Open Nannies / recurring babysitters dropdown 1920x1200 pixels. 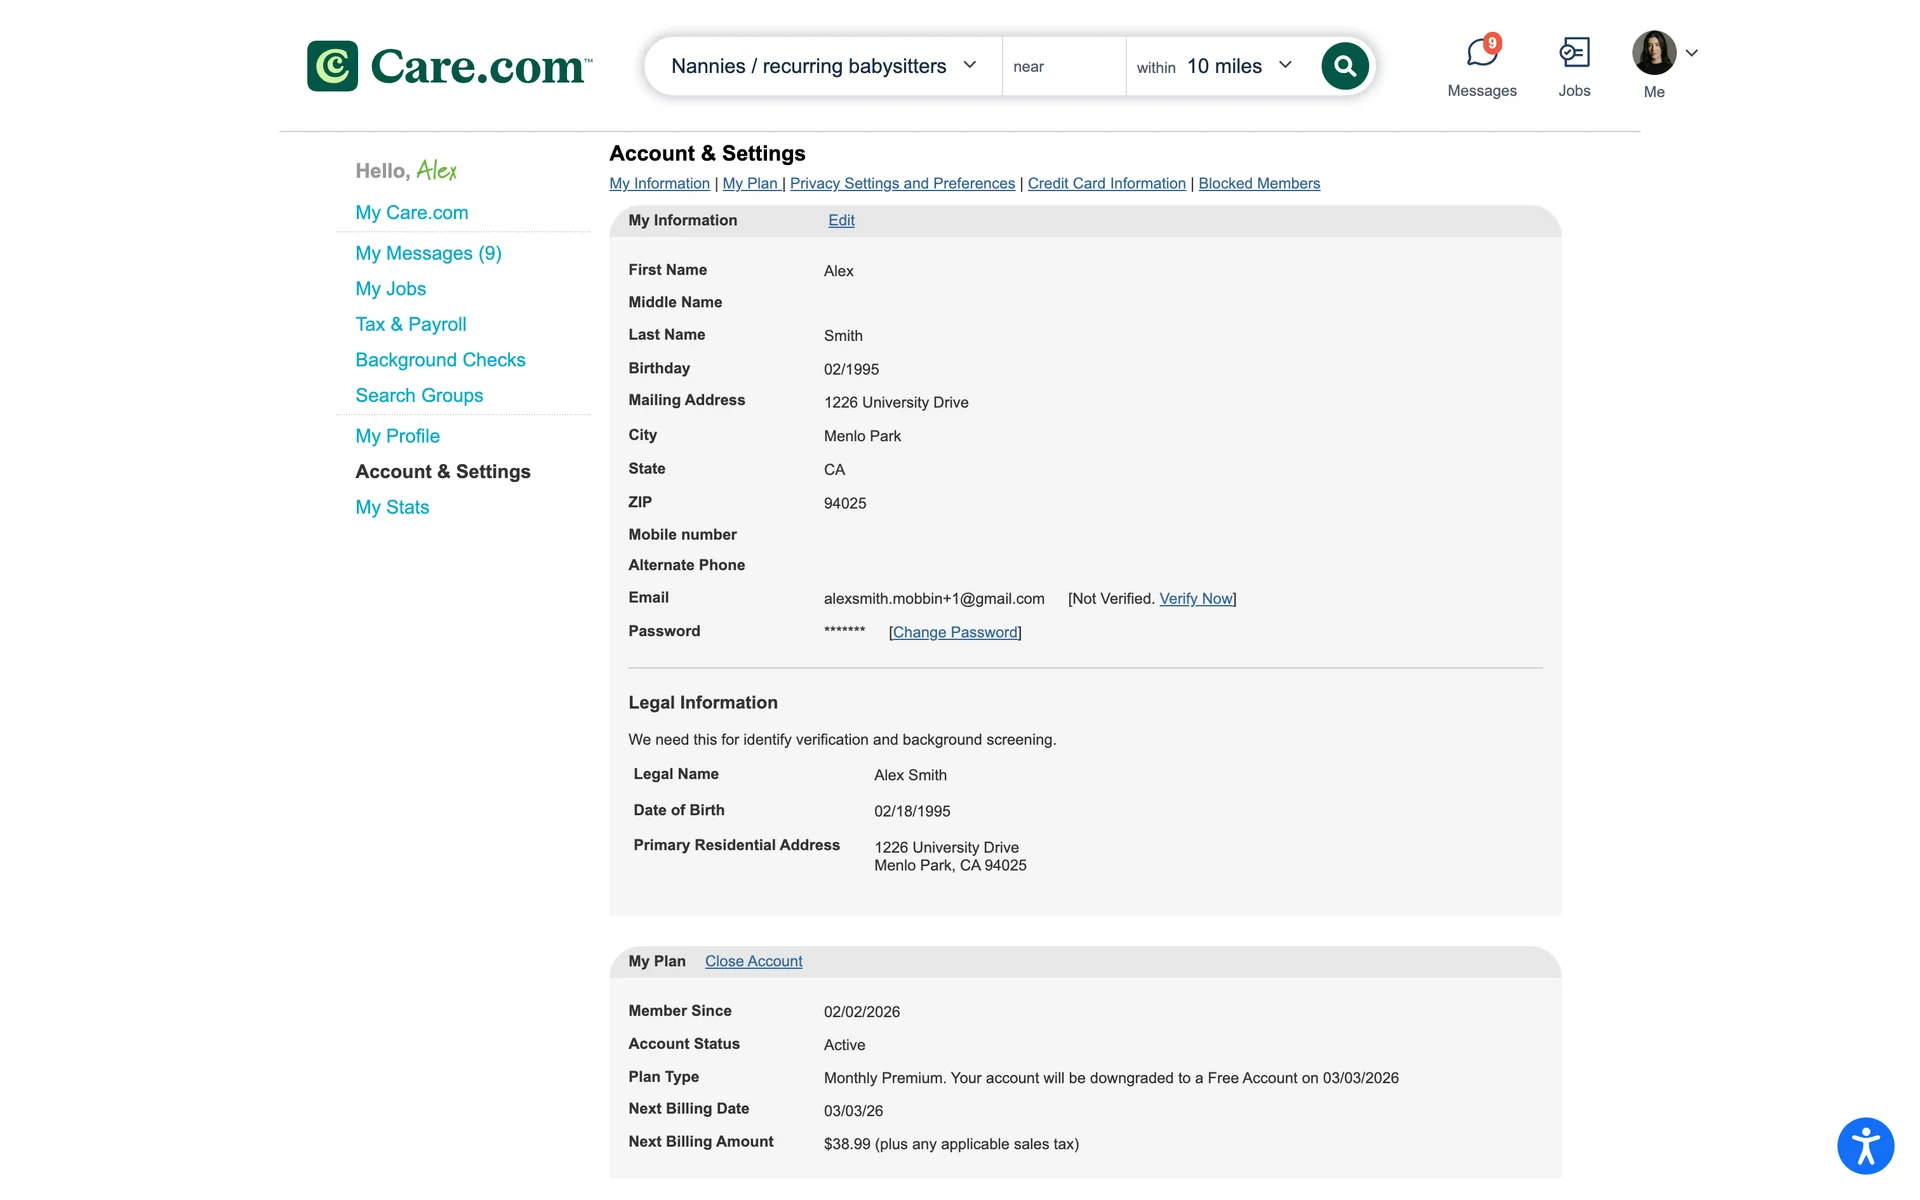point(823,66)
